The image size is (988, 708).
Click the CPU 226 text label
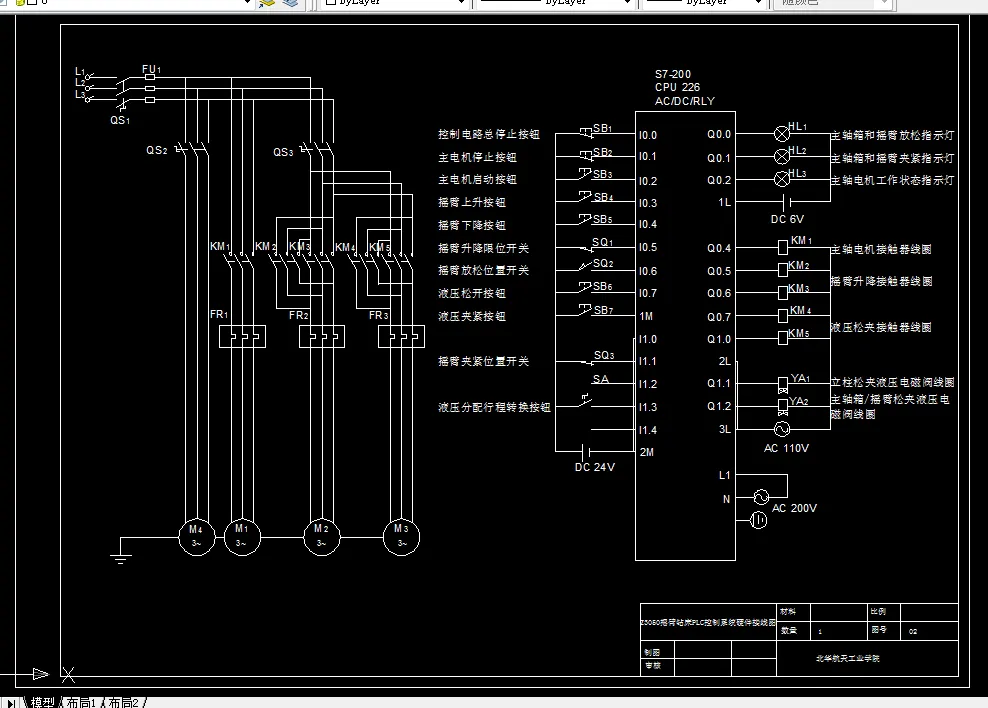(x=677, y=87)
